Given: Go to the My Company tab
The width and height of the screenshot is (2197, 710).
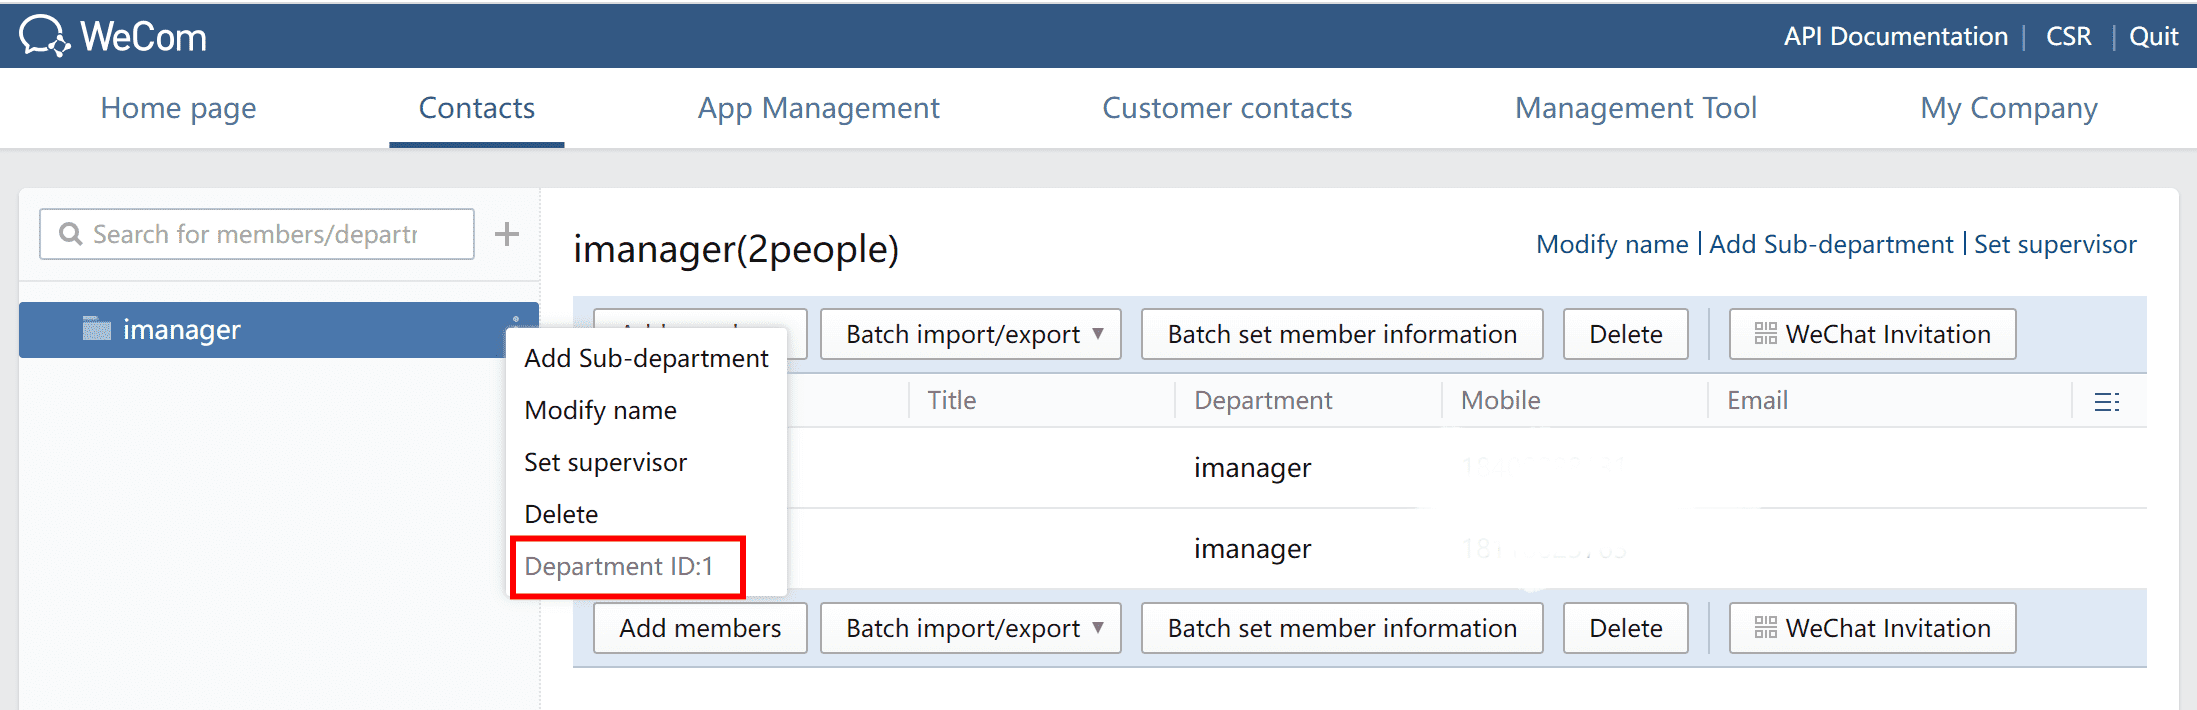Looking at the screenshot, I should (x=2008, y=108).
